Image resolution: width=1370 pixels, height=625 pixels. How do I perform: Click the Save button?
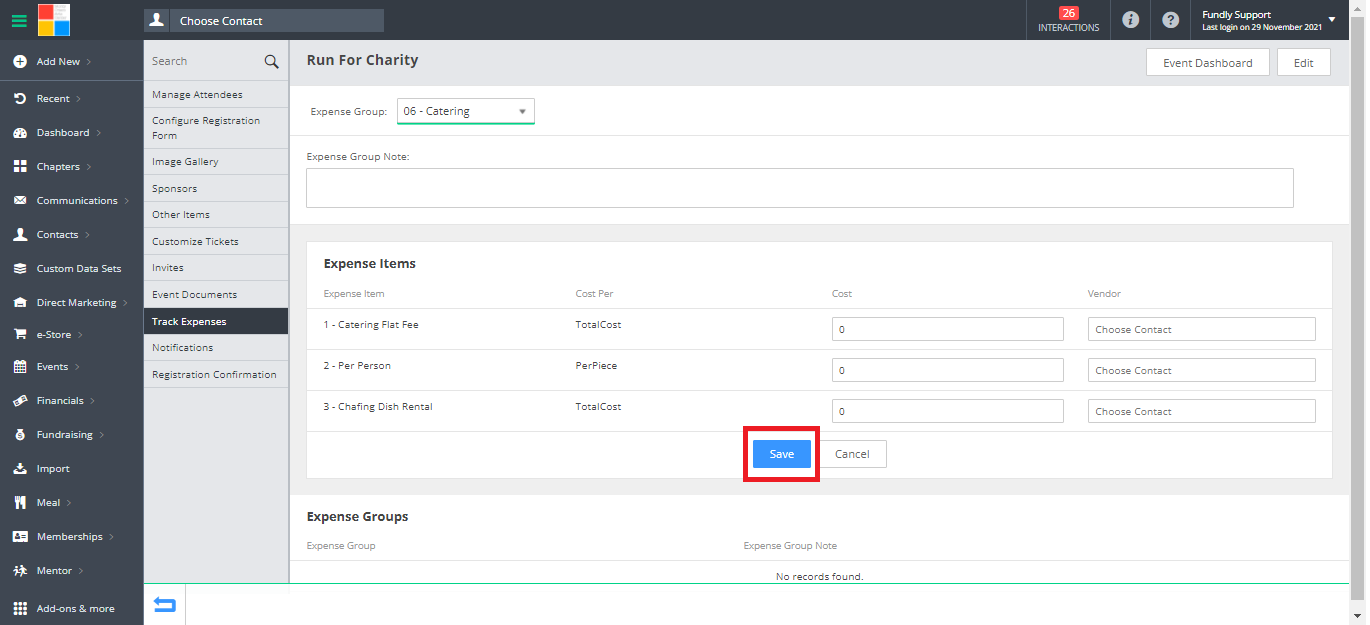[x=782, y=454]
